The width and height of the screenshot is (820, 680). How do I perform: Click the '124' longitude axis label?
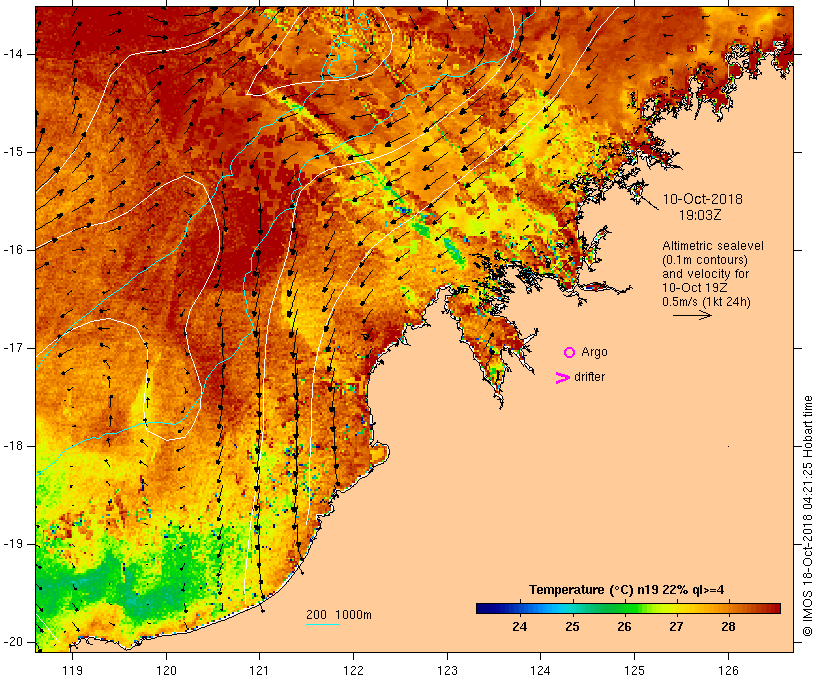tap(541, 671)
